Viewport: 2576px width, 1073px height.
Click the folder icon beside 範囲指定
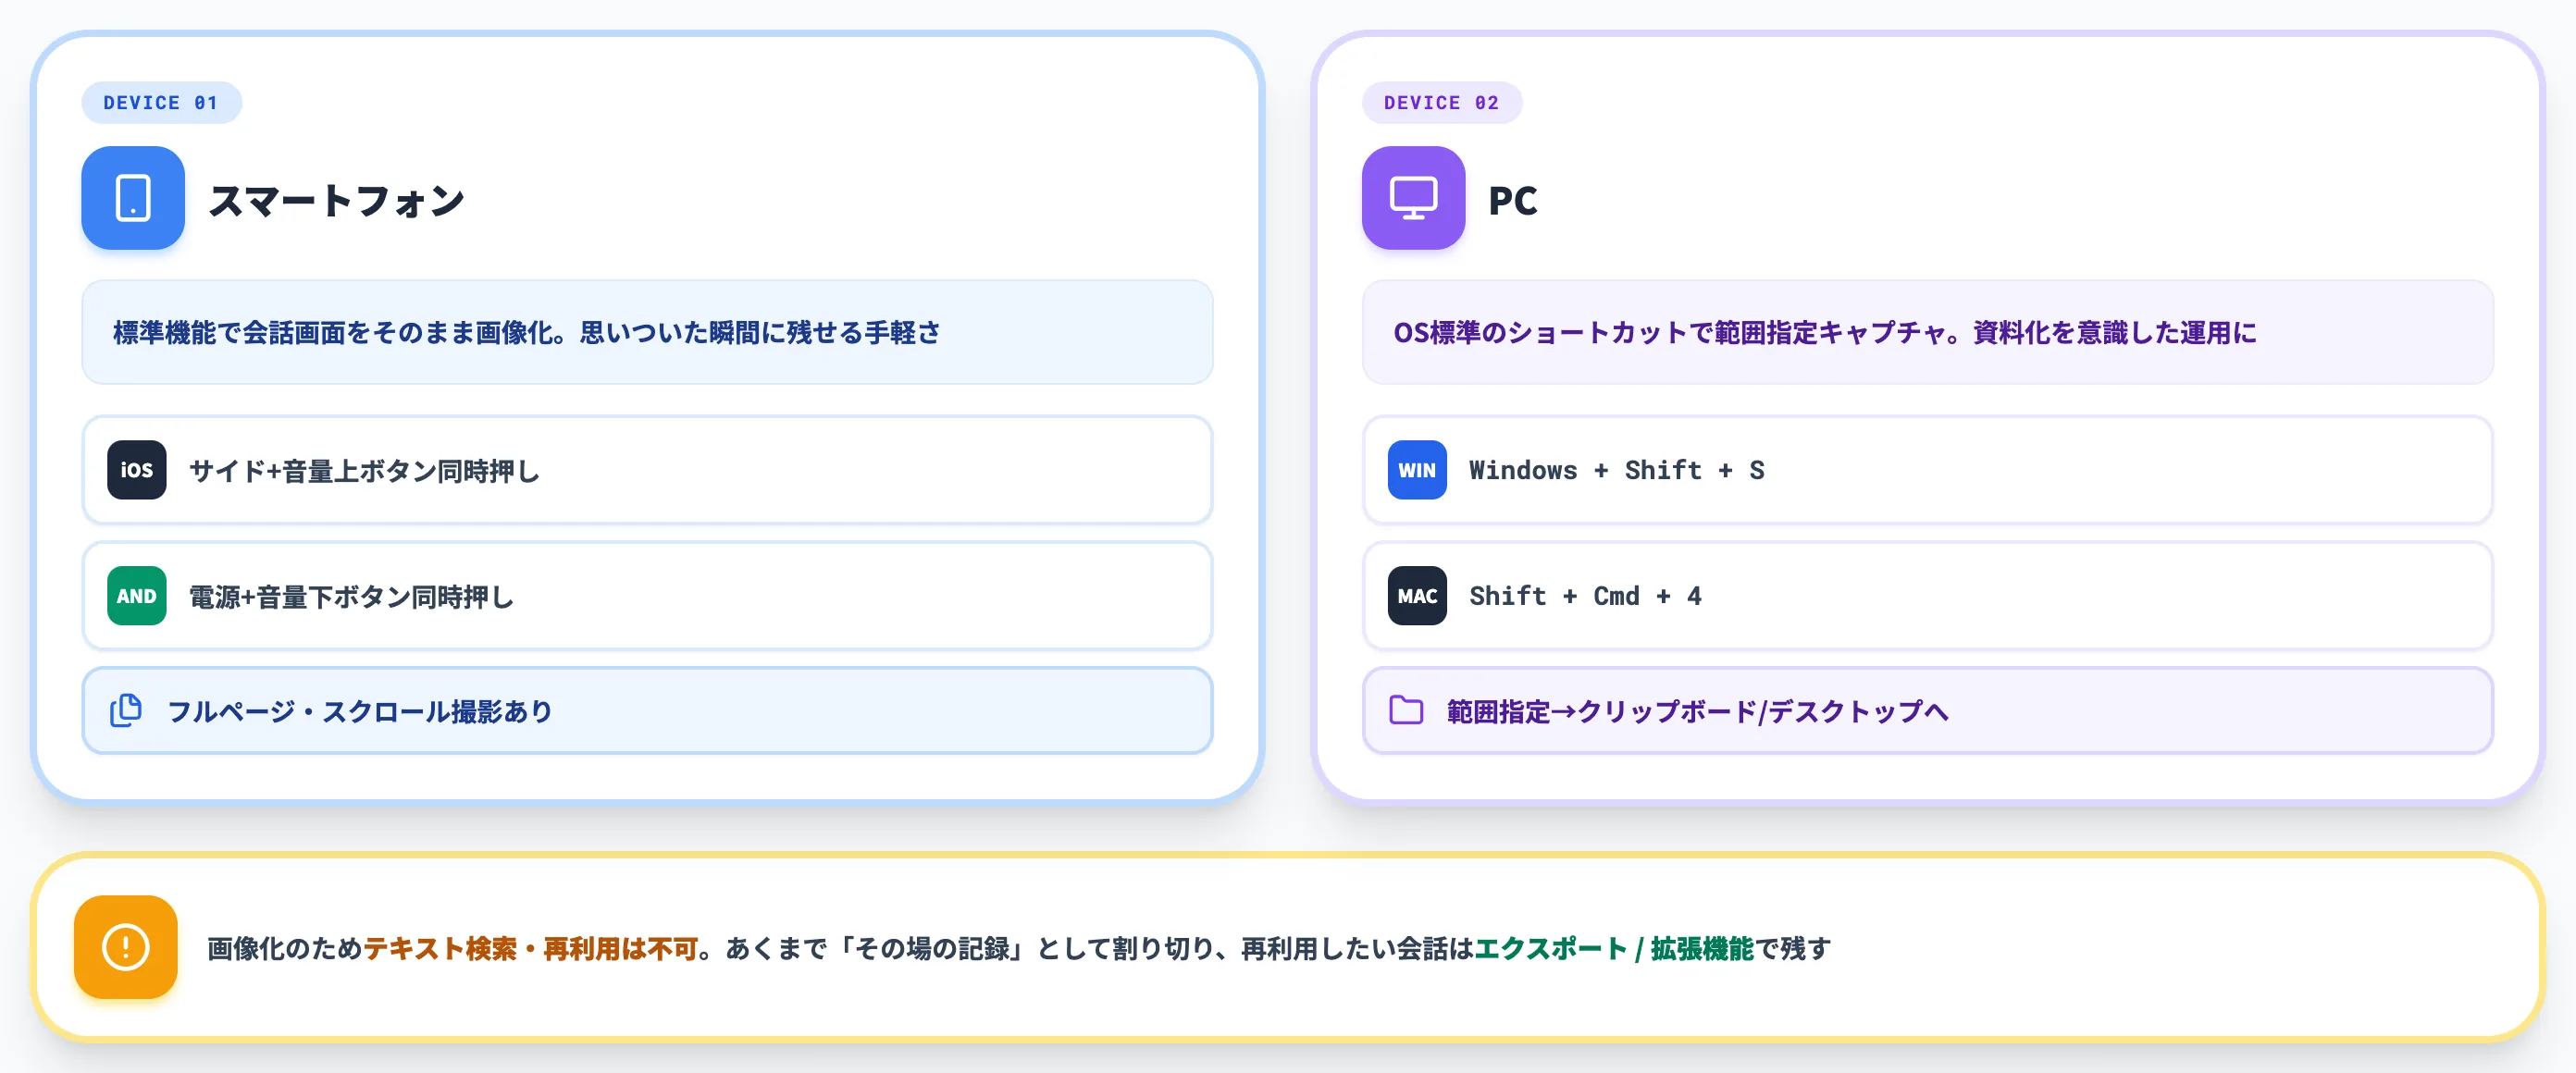pyautogui.click(x=1406, y=711)
